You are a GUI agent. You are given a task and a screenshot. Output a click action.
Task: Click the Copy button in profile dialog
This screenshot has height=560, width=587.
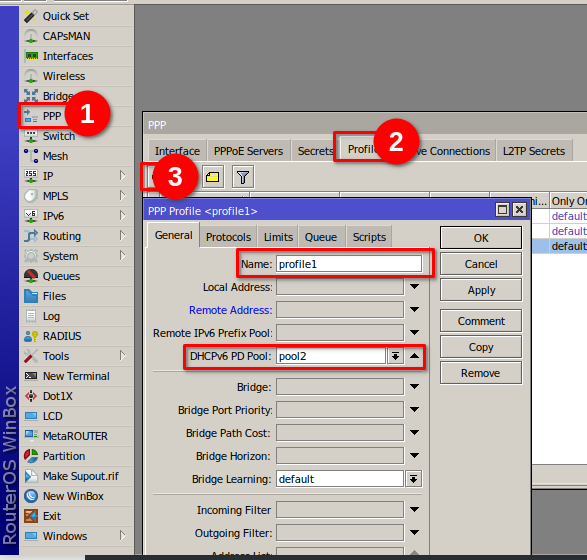(481, 347)
